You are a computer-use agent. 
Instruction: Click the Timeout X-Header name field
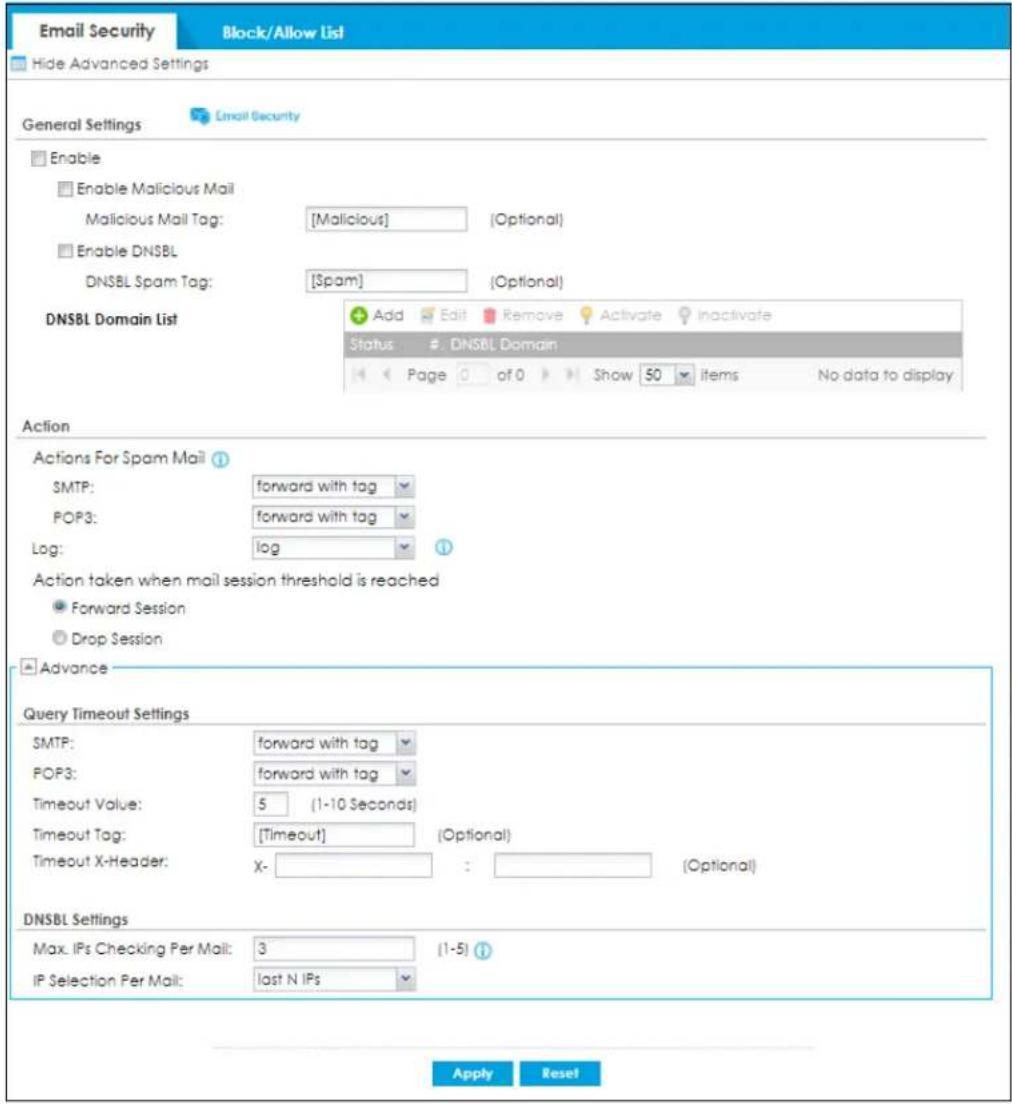354,865
